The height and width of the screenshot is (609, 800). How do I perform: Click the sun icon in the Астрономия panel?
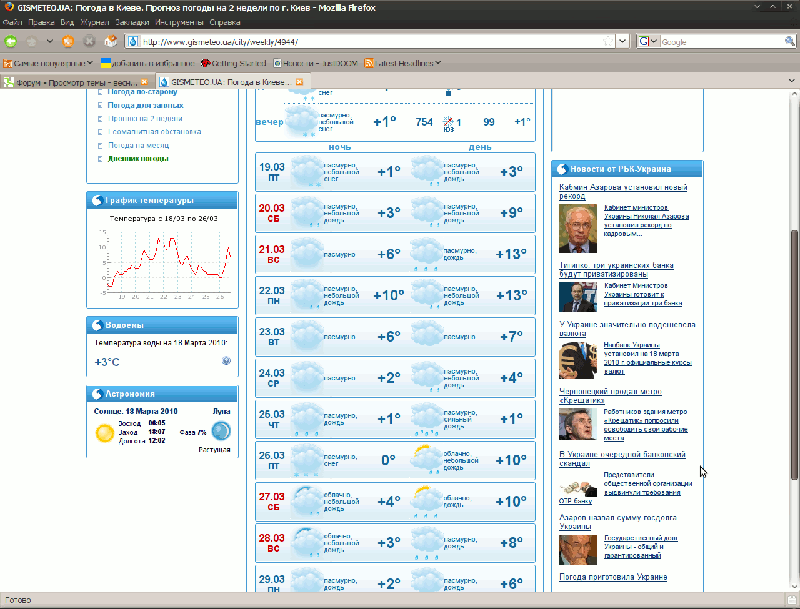pyautogui.click(x=104, y=431)
